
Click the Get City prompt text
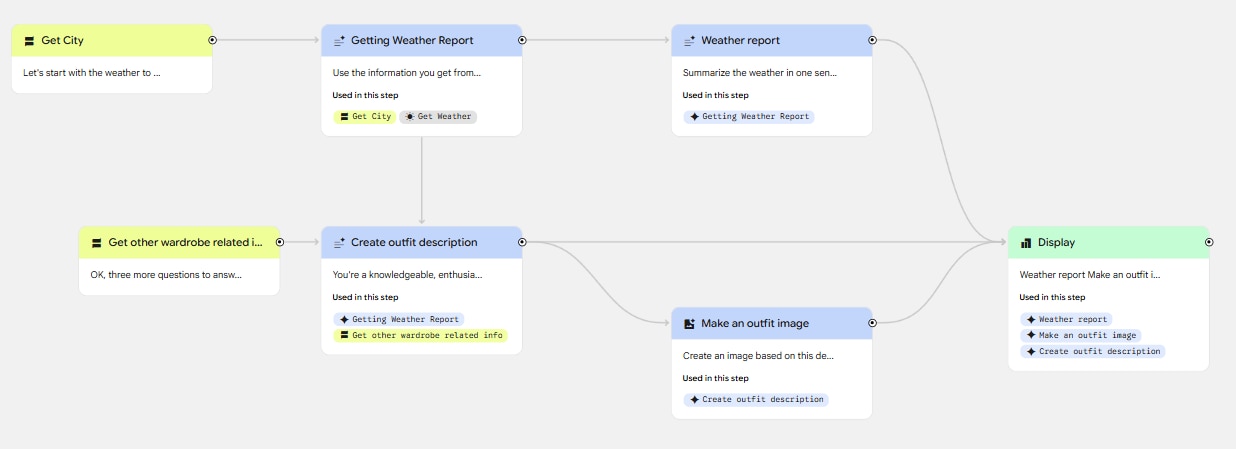(x=91, y=73)
